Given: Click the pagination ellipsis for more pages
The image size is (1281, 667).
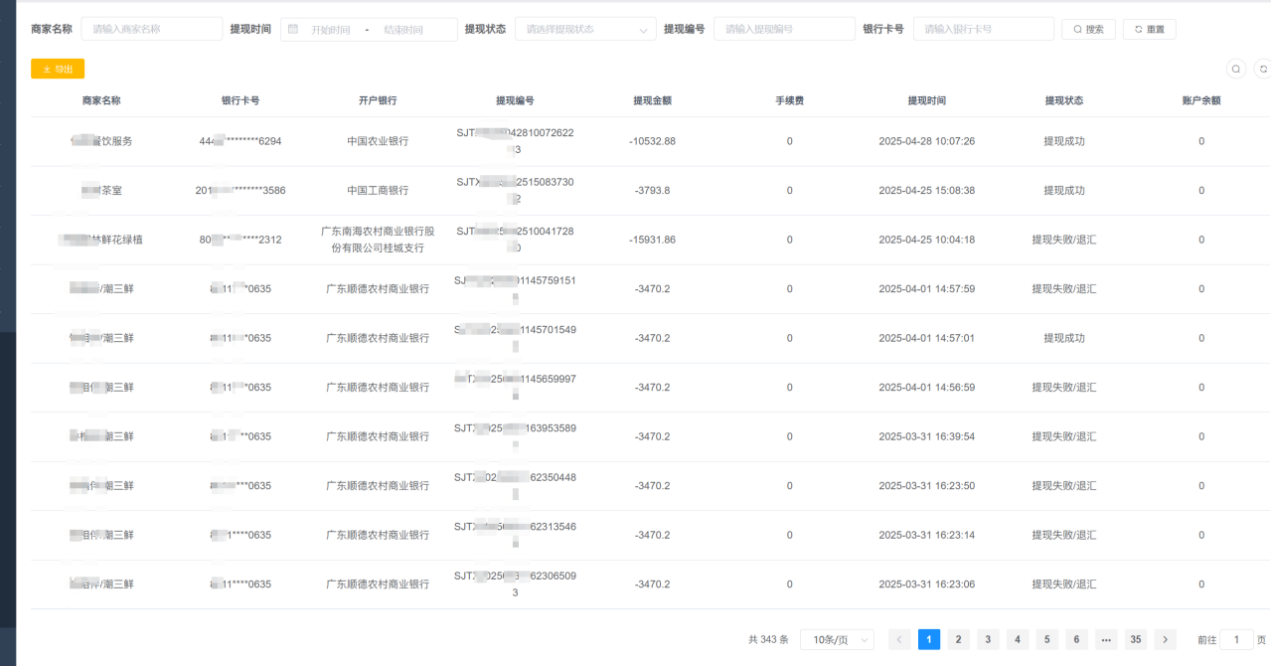Looking at the screenshot, I should [1106, 640].
